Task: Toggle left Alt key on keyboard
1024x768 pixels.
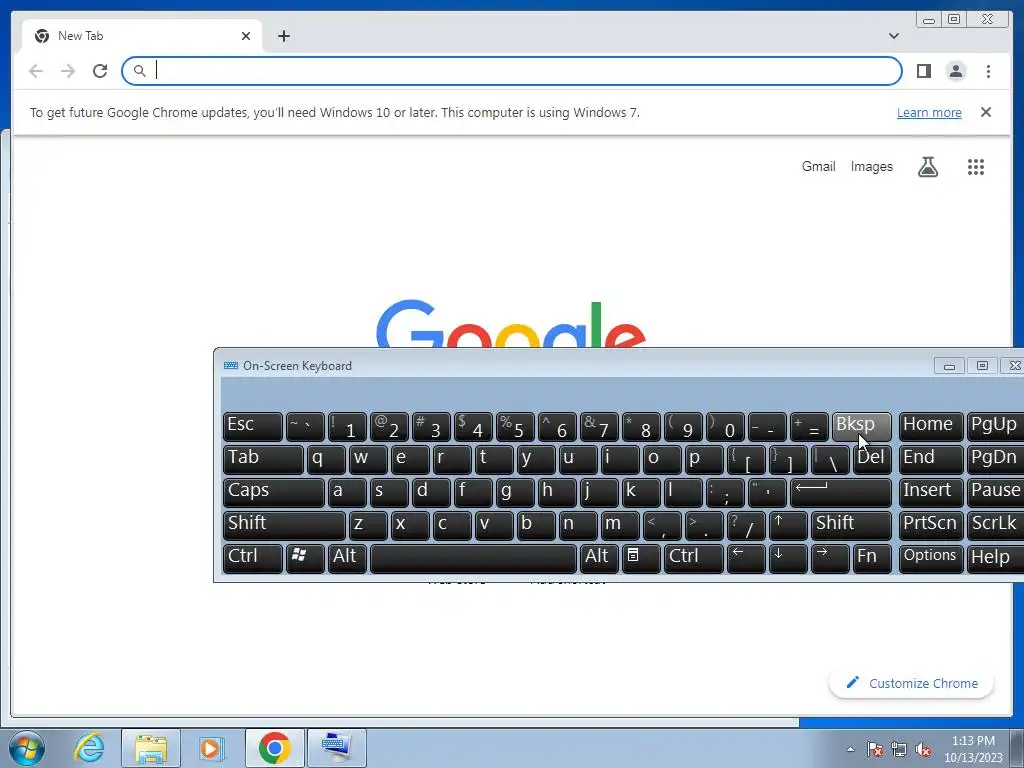Action: tap(347, 559)
